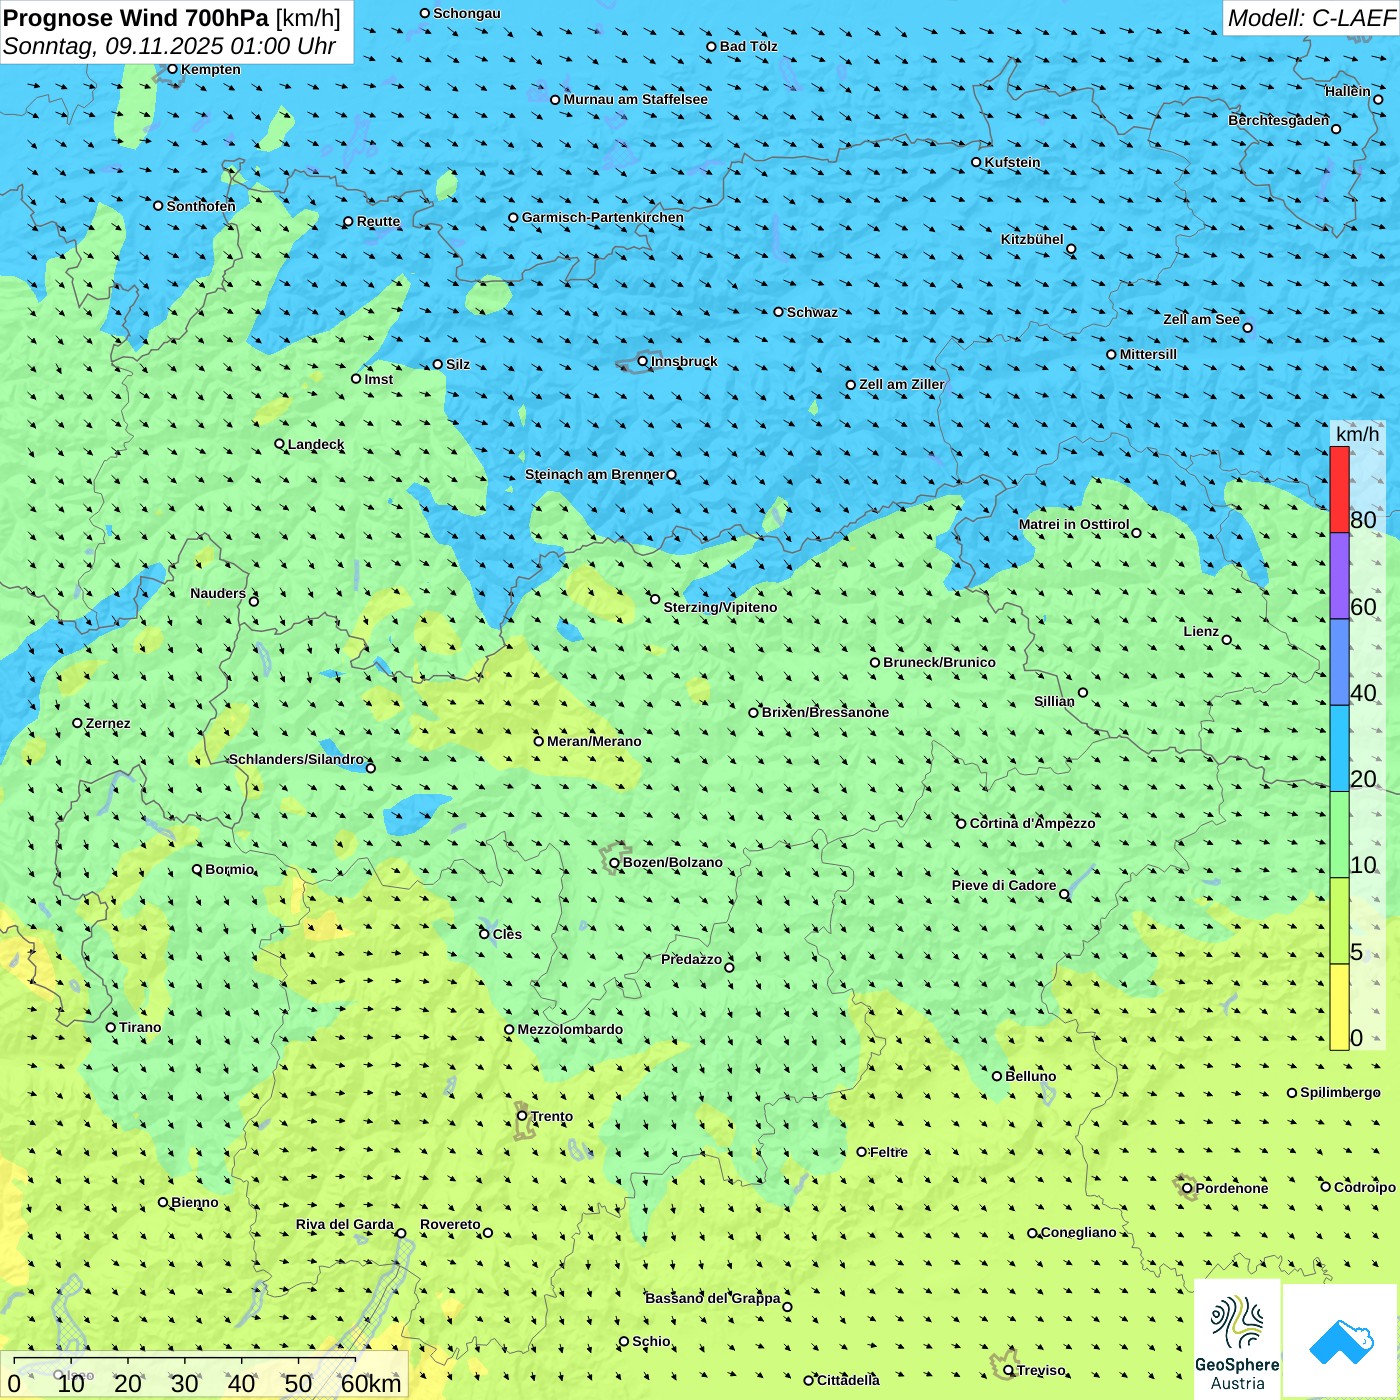The height and width of the screenshot is (1400, 1400).
Task: Click the 'Brixen/Bressanone' label
Action: click(825, 712)
